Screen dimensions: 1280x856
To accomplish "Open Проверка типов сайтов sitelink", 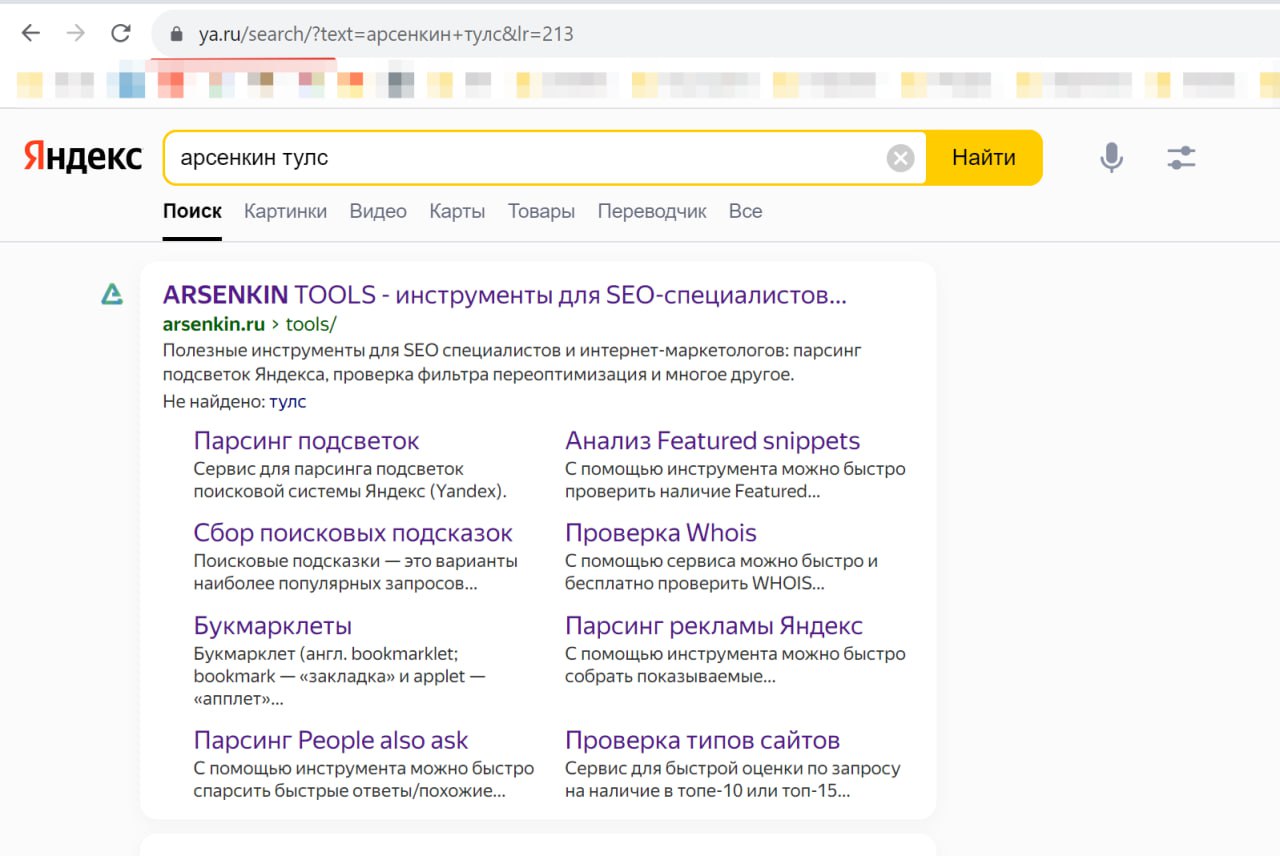I will pyautogui.click(x=702, y=741).
